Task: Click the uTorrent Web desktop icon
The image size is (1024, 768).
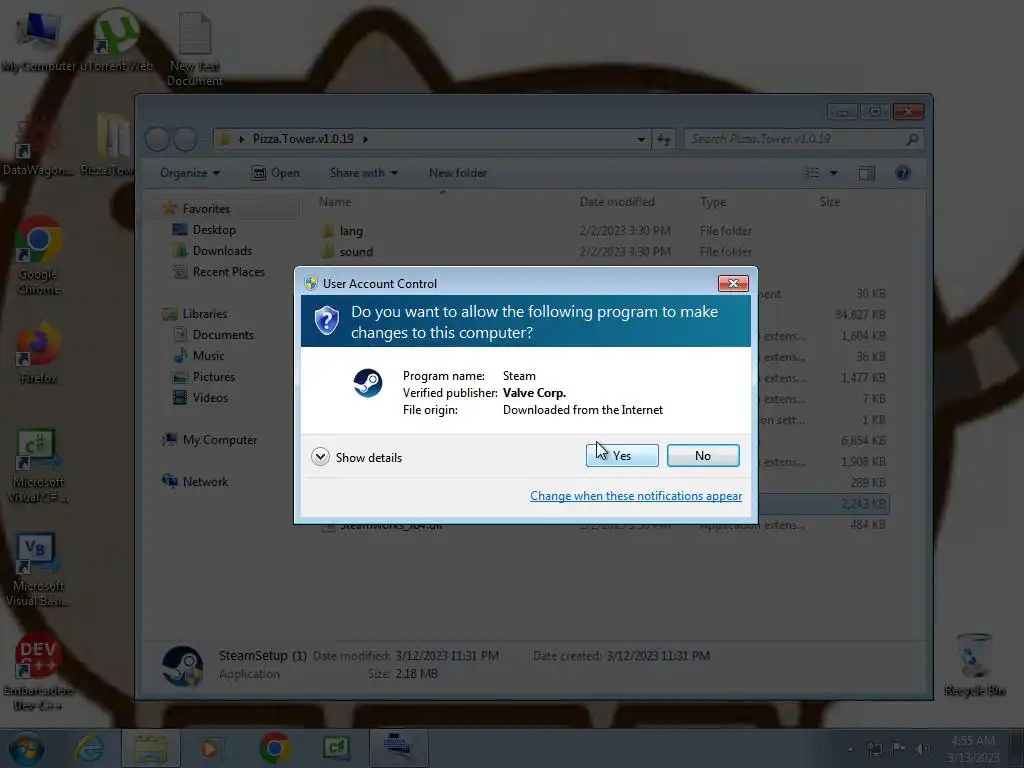Action: (116, 41)
